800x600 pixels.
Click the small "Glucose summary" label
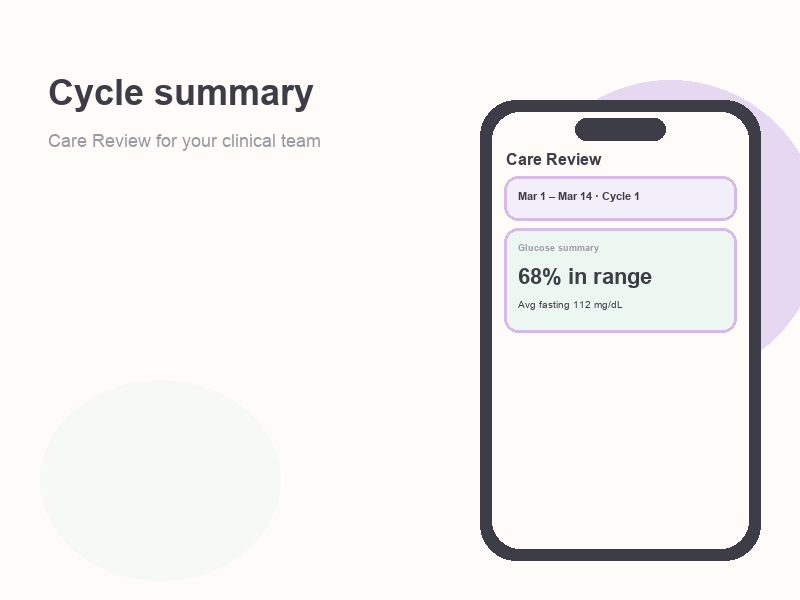pos(558,248)
